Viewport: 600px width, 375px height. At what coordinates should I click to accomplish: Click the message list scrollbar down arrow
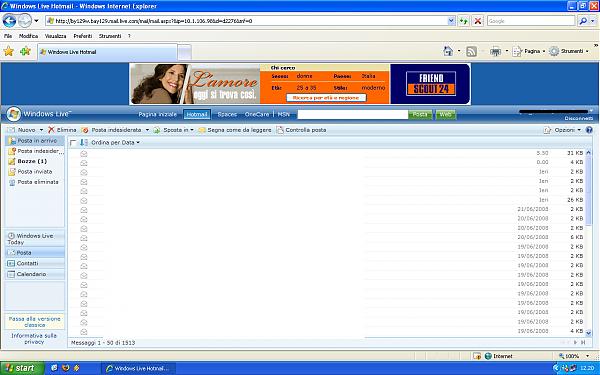[x=589, y=333]
